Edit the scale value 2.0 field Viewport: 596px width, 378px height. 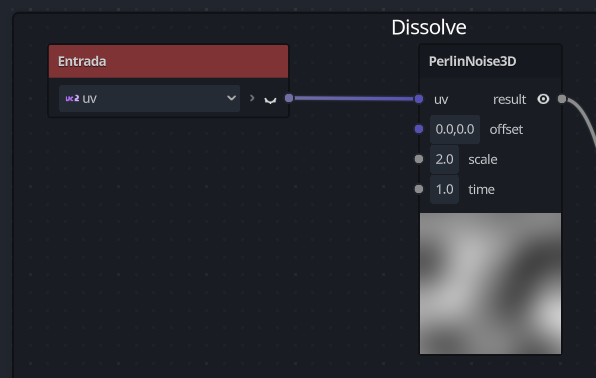[444, 159]
